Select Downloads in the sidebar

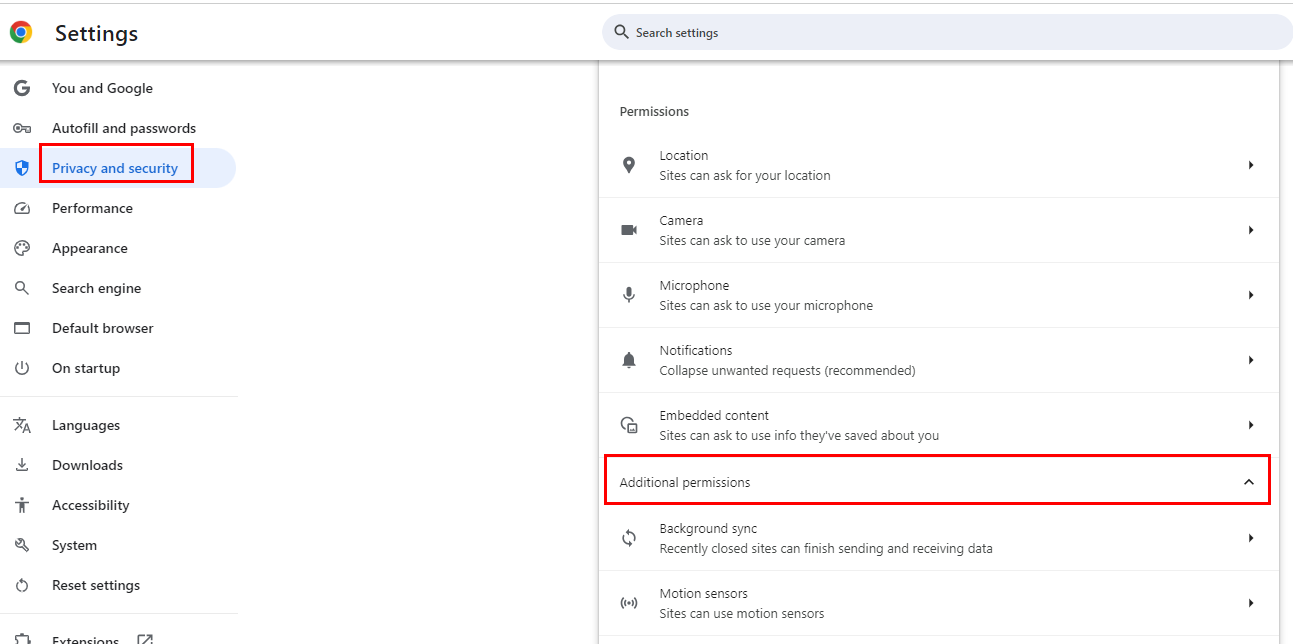click(x=87, y=465)
